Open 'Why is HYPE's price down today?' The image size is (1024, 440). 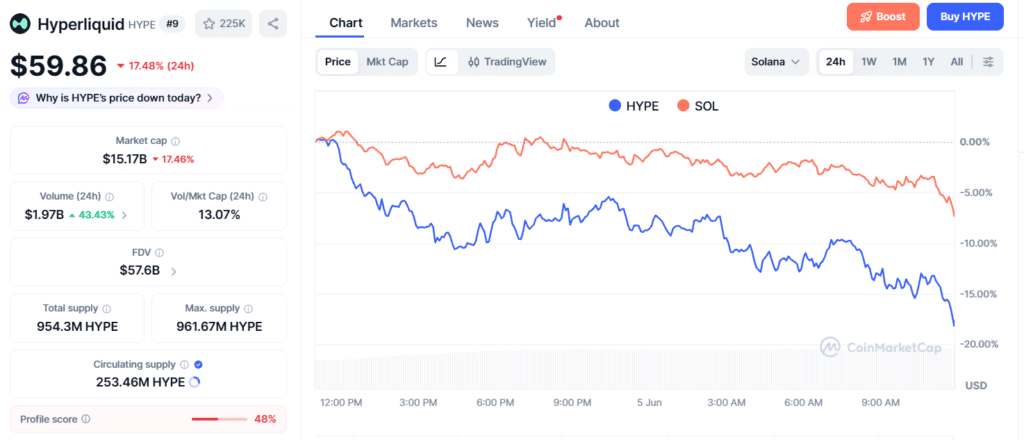click(116, 98)
